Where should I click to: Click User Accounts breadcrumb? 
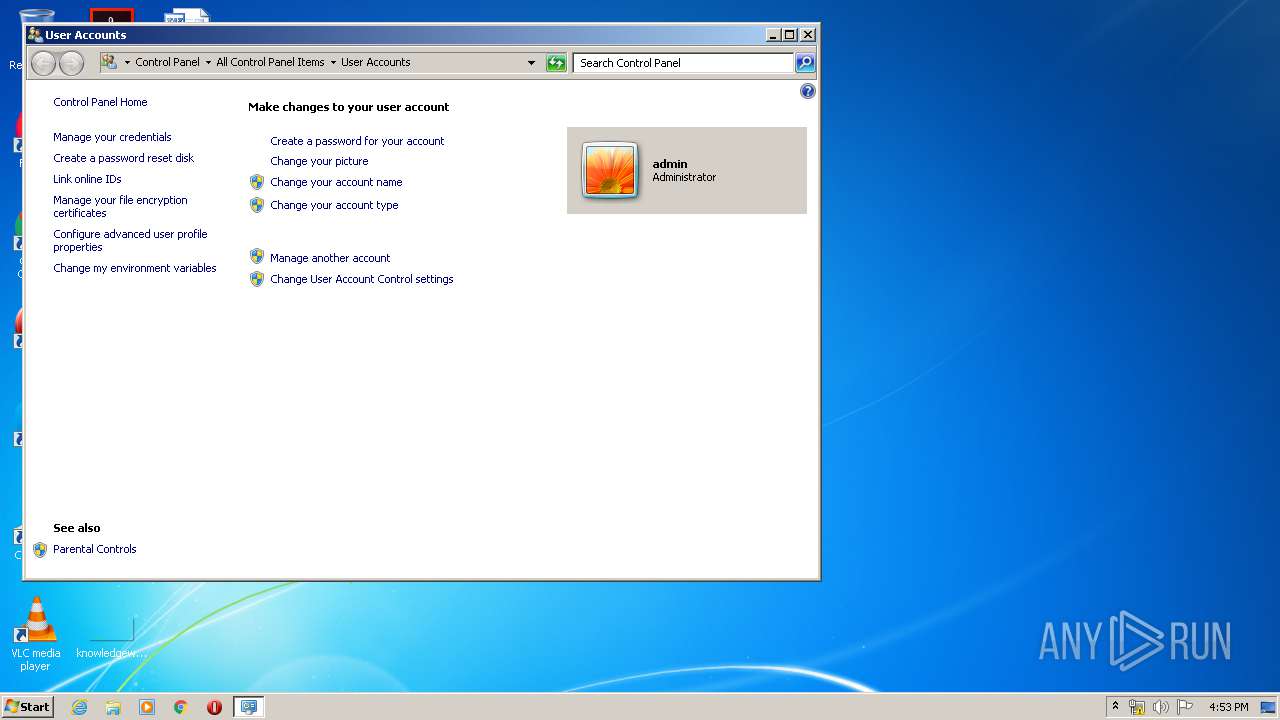coord(376,62)
